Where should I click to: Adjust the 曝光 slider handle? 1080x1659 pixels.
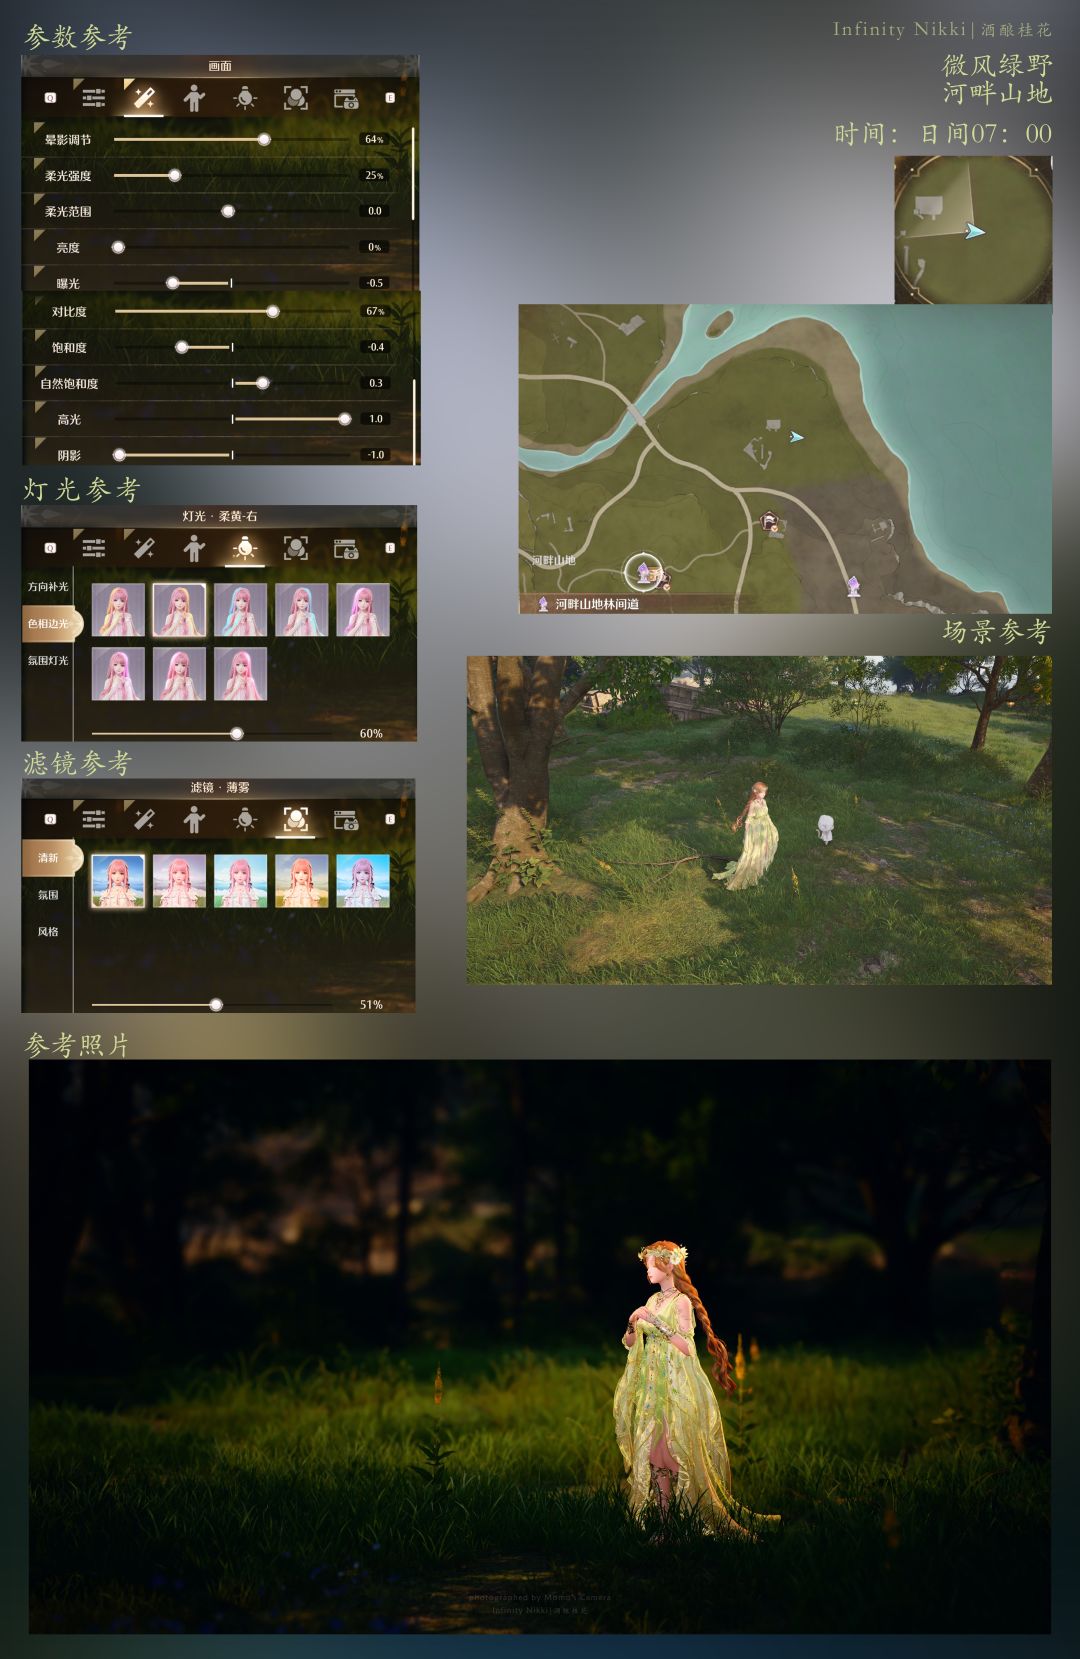[x=172, y=283]
